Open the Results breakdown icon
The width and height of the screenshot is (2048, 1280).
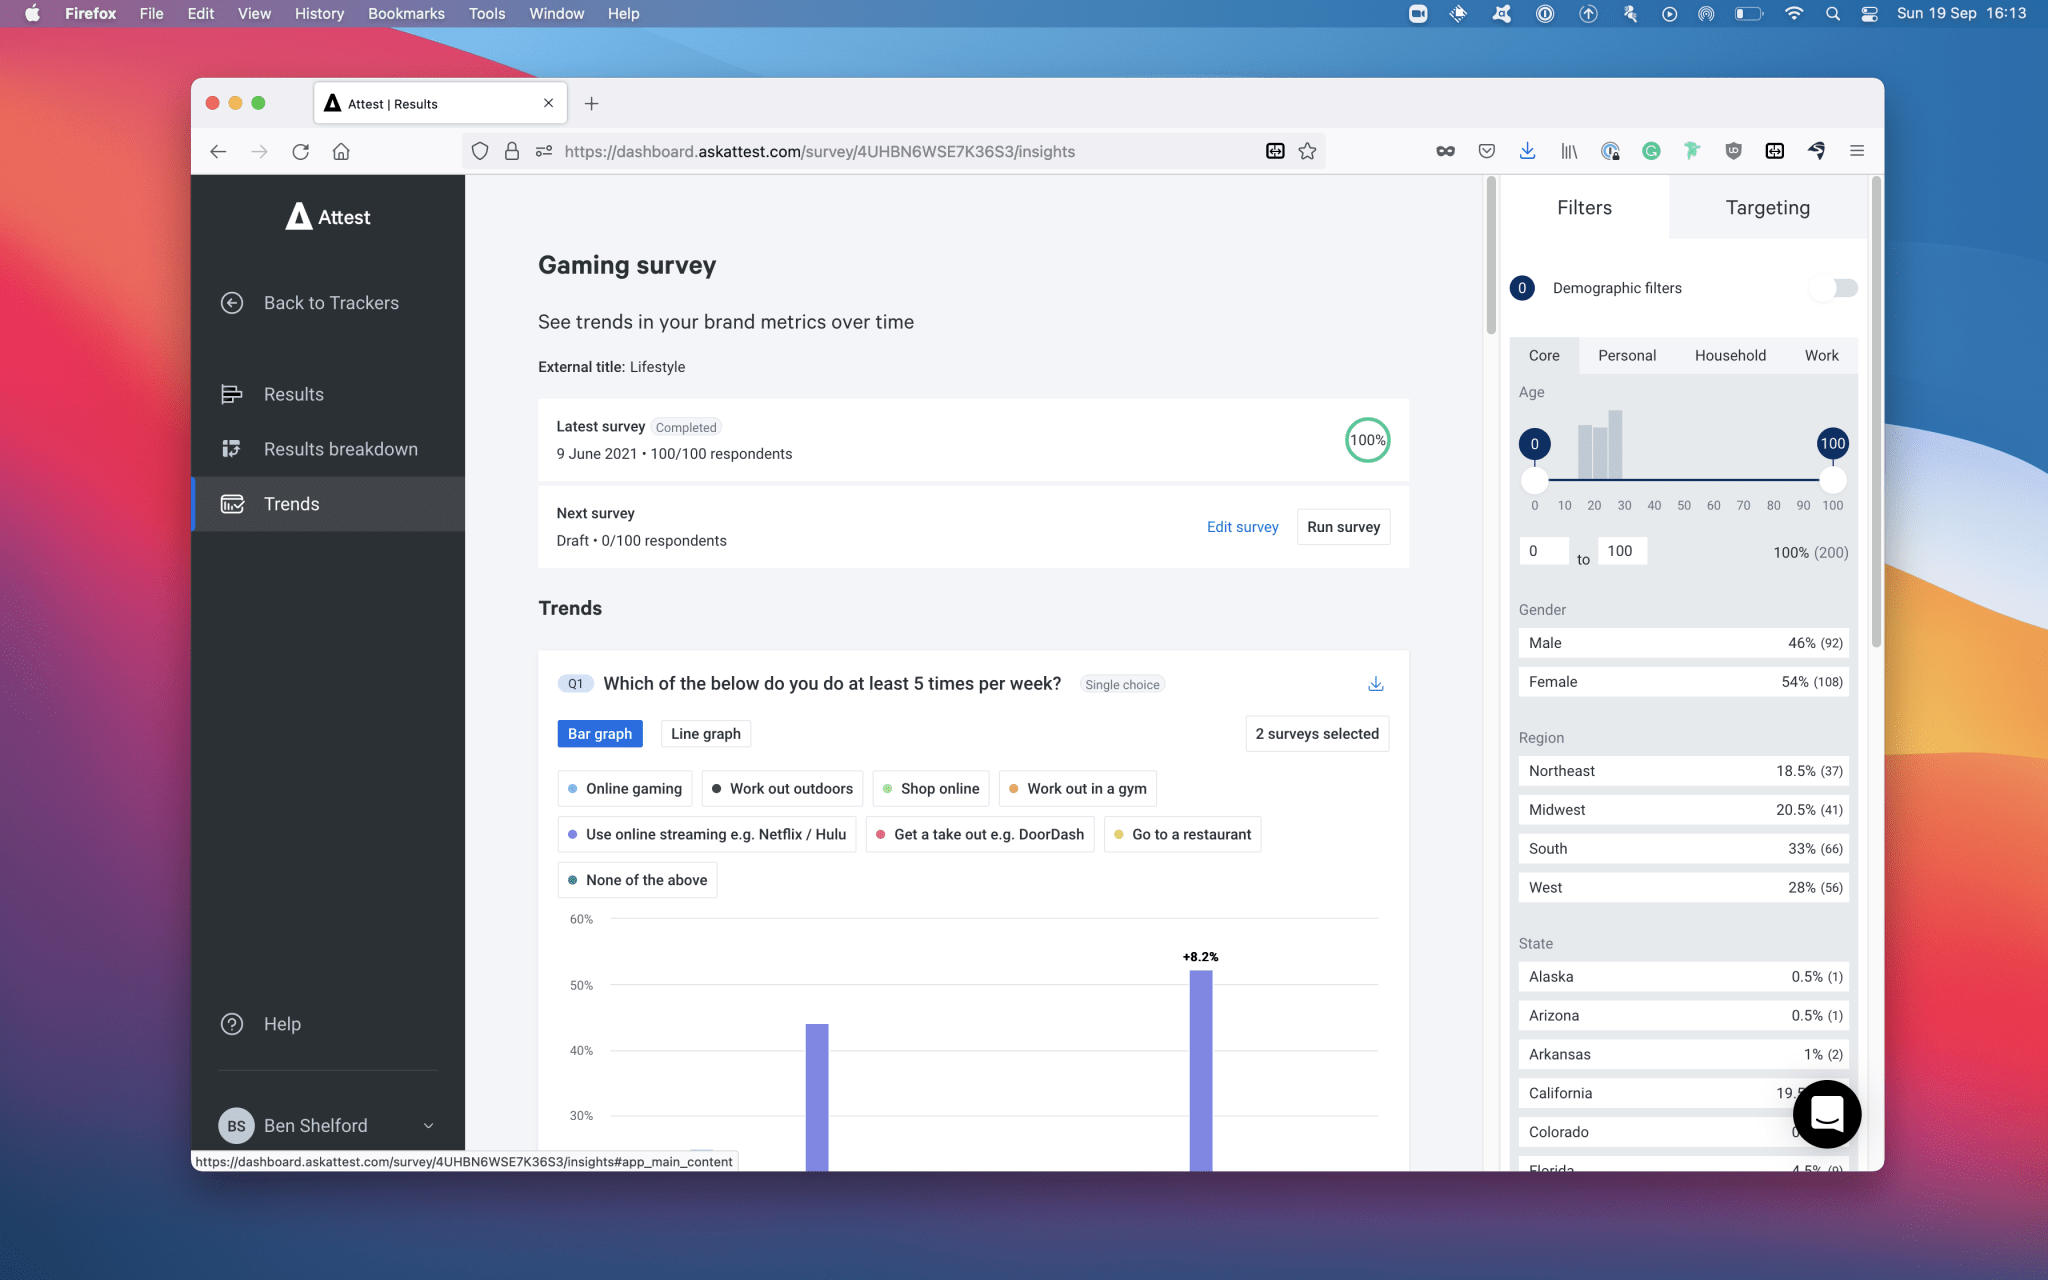click(232, 449)
